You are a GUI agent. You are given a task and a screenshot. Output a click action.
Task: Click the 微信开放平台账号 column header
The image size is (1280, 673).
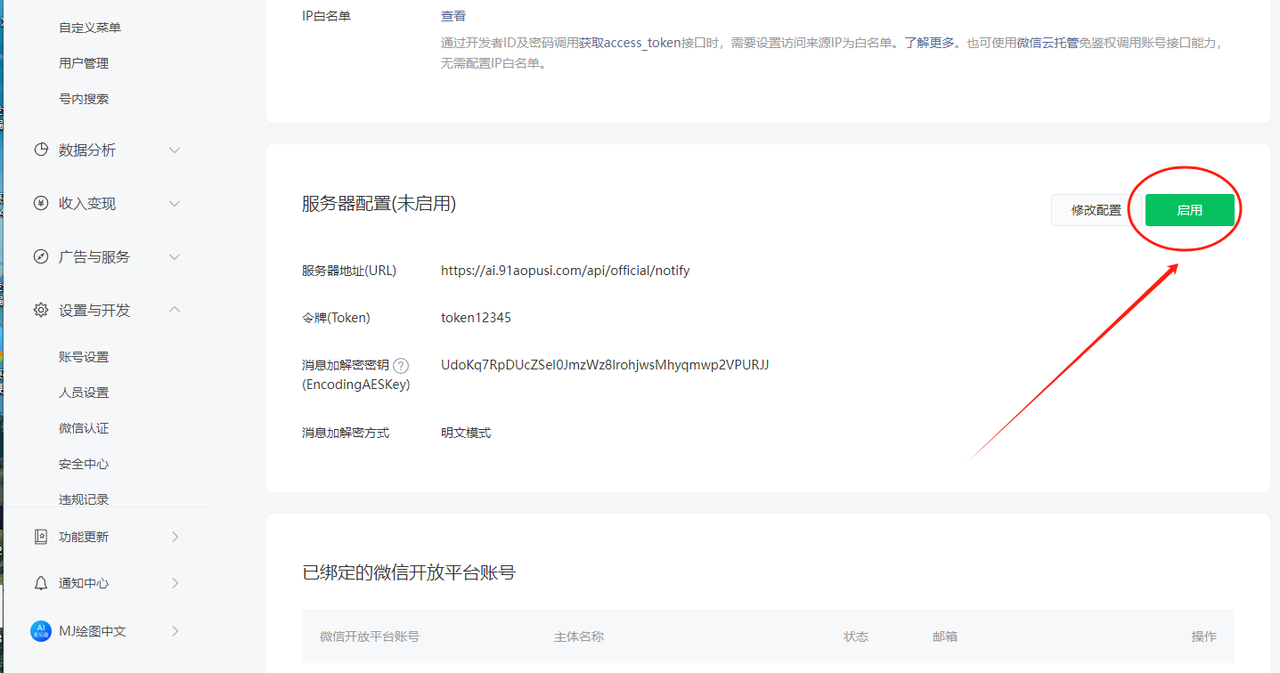370,636
